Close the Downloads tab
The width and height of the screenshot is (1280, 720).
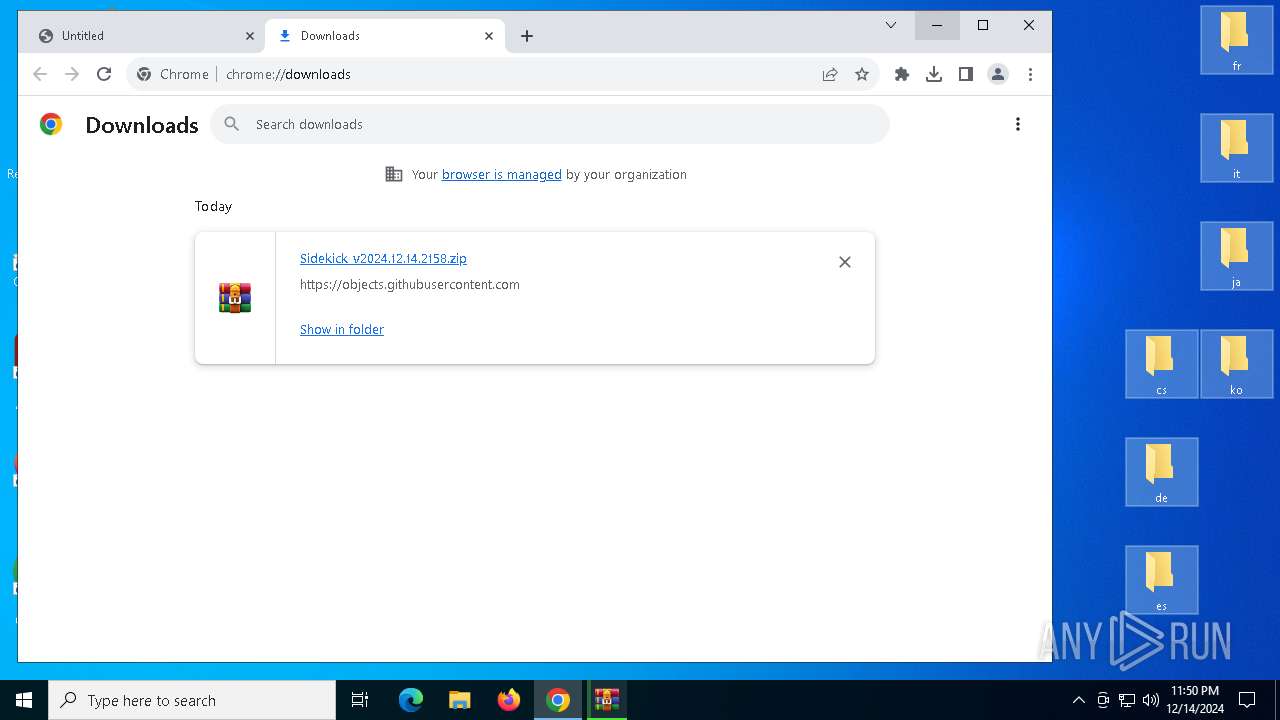pyautogui.click(x=489, y=36)
